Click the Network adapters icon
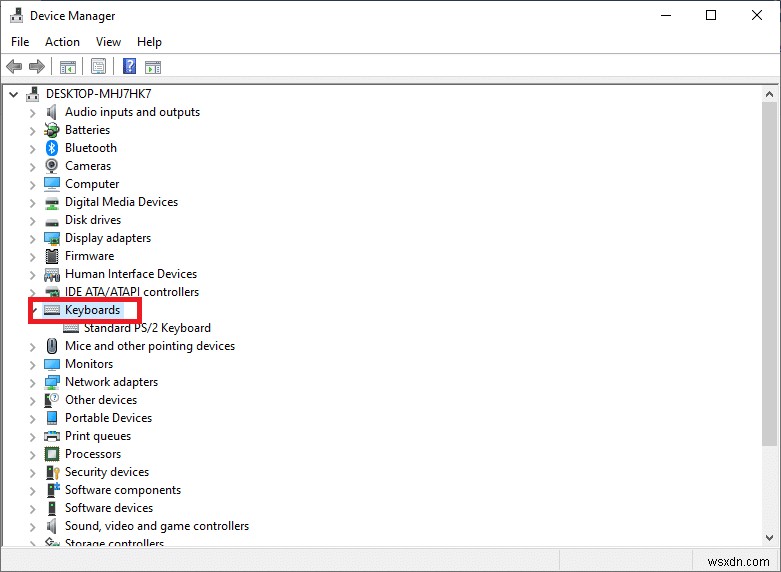Viewport: 781px width, 572px height. 52,382
